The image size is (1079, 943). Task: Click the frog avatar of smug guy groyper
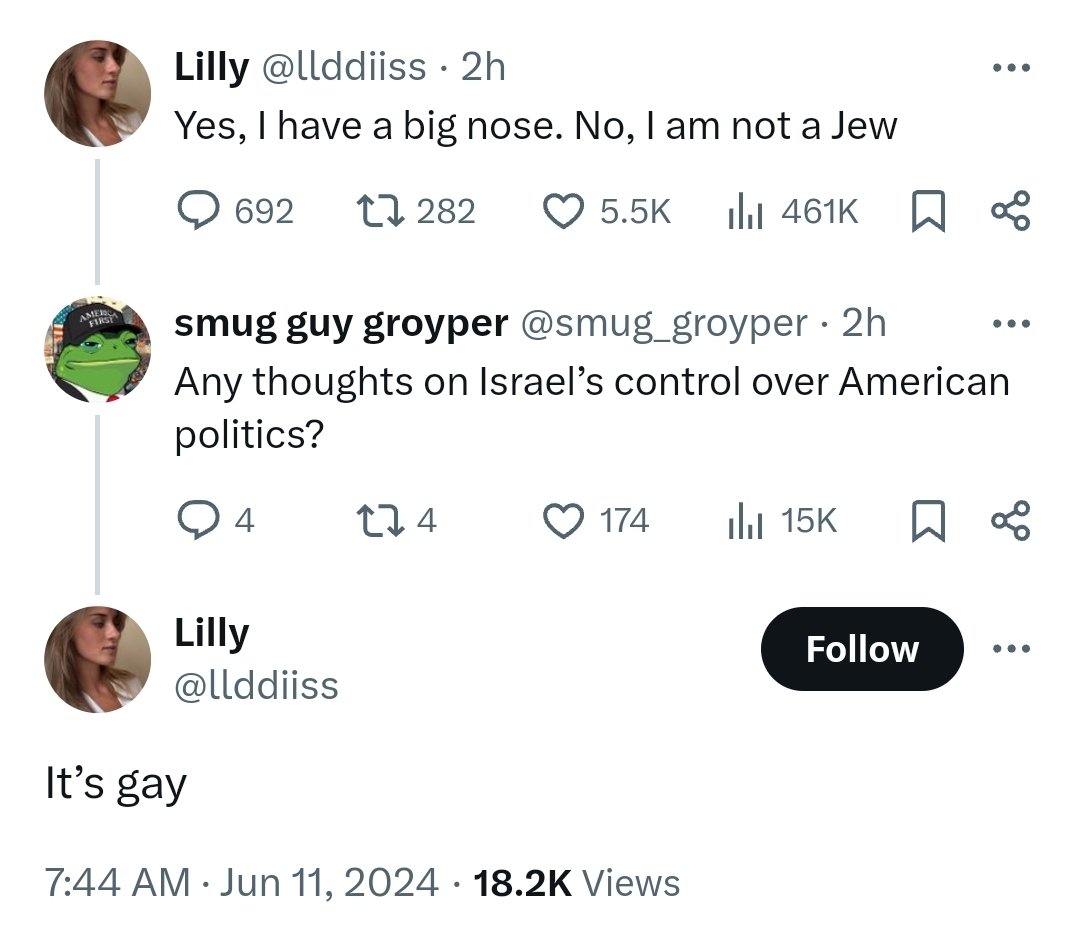97,350
